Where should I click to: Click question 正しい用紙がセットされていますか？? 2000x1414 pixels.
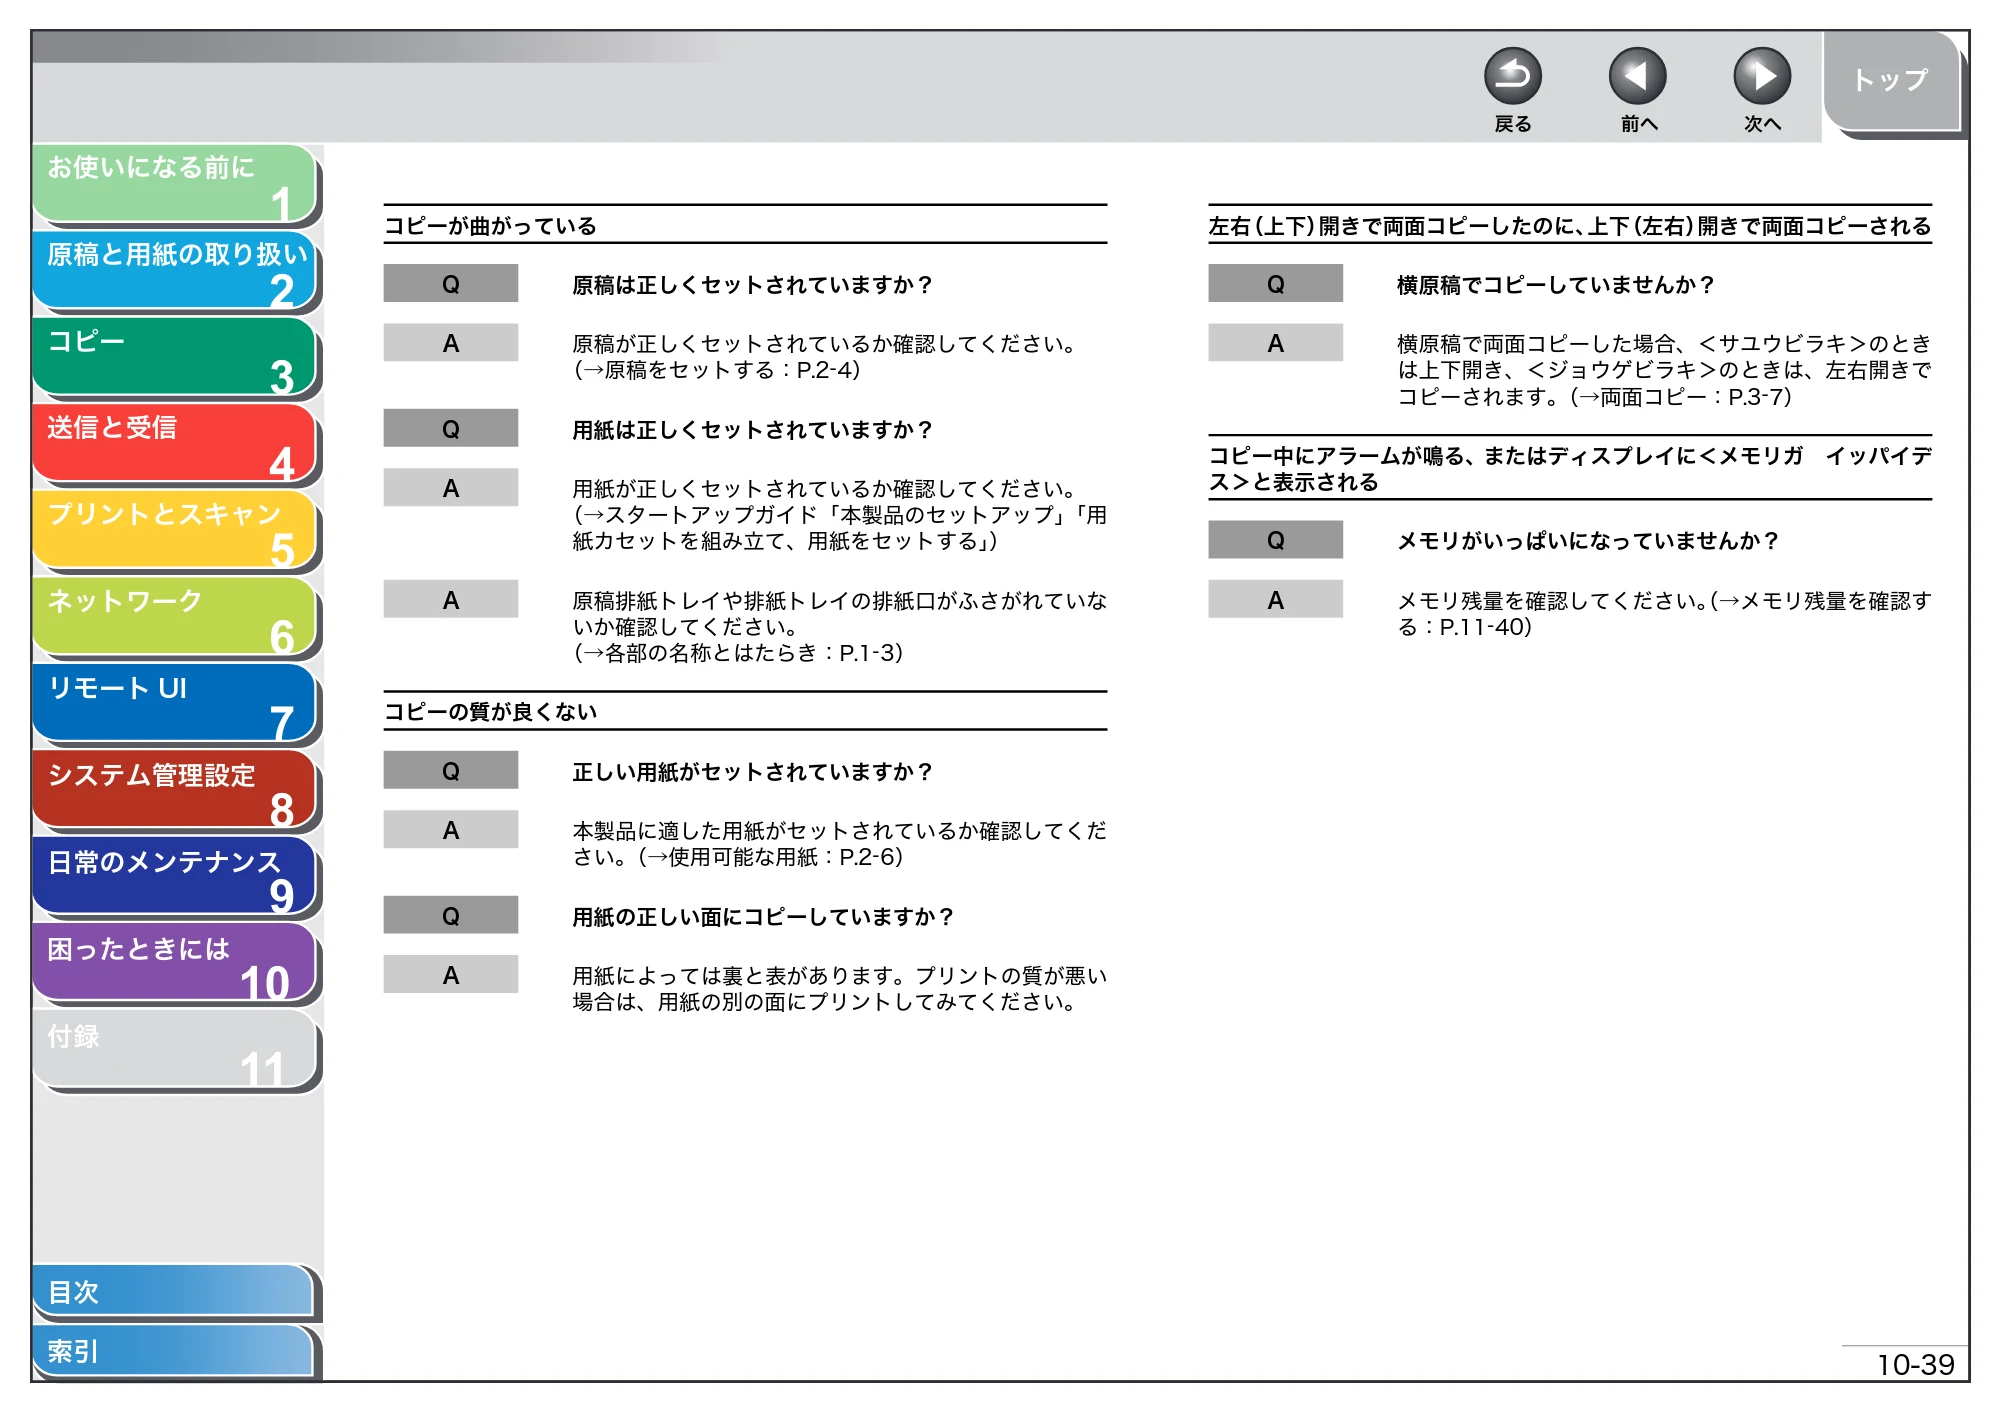(x=752, y=772)
